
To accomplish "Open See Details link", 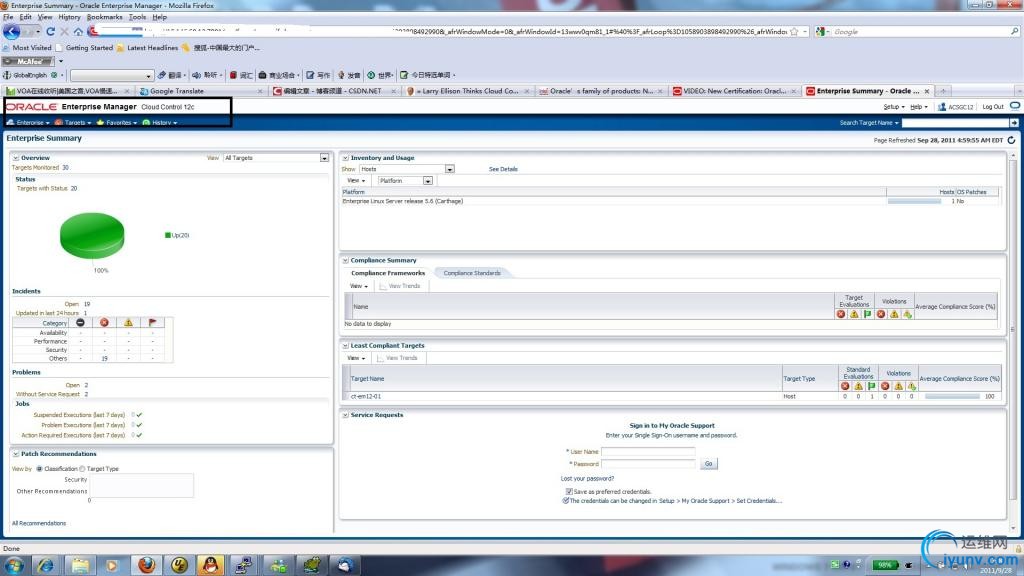I will 503,169.
